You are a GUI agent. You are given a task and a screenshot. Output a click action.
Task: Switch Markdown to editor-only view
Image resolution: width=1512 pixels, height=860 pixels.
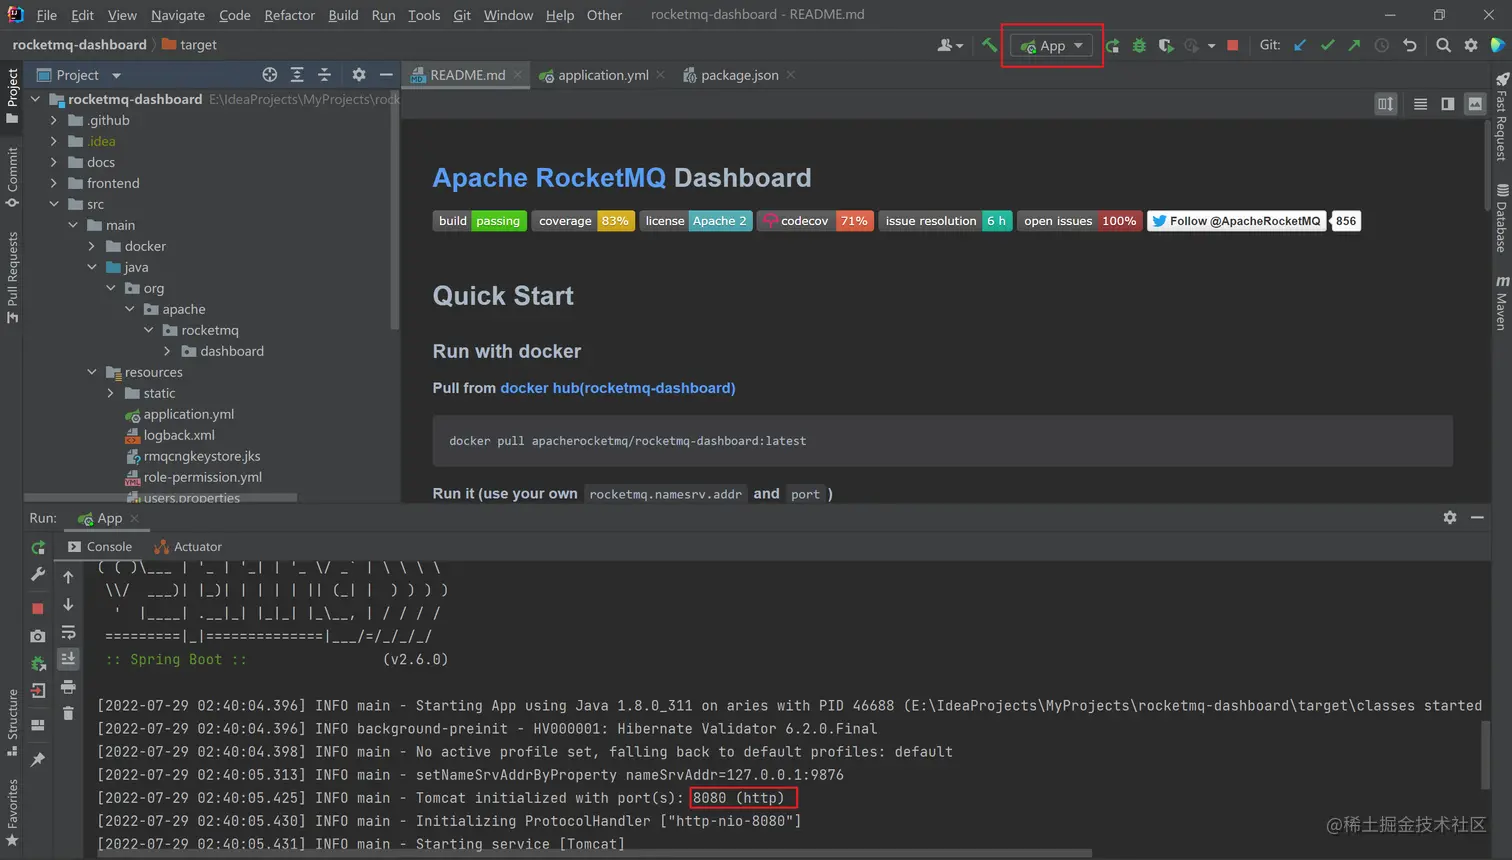1420,104
